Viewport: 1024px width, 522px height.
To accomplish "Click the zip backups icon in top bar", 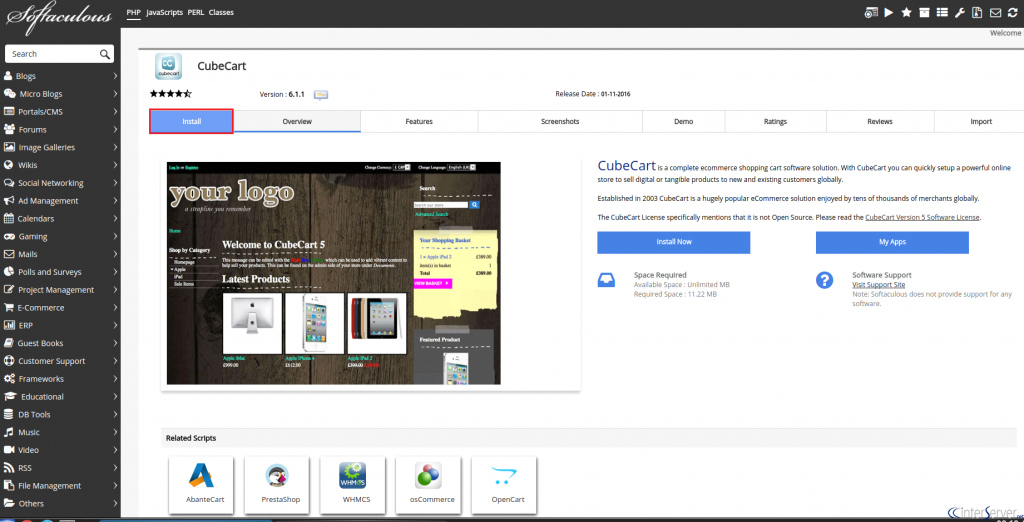I will tap(977, 12).
